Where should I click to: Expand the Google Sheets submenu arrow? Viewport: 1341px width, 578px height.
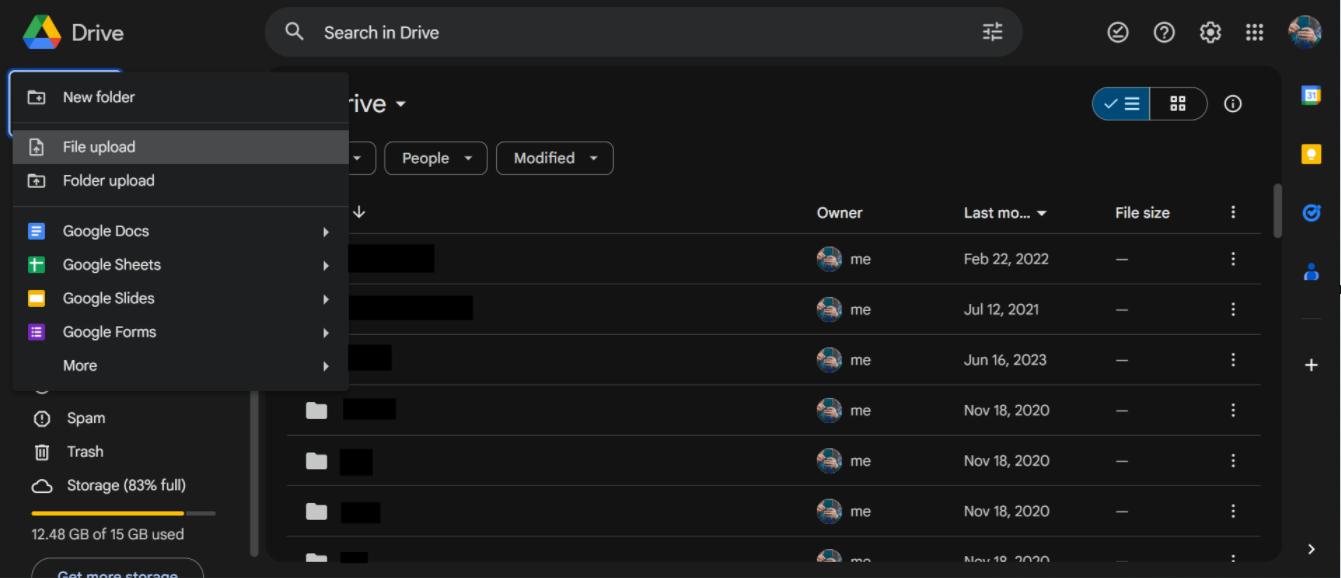pos(325,265)
